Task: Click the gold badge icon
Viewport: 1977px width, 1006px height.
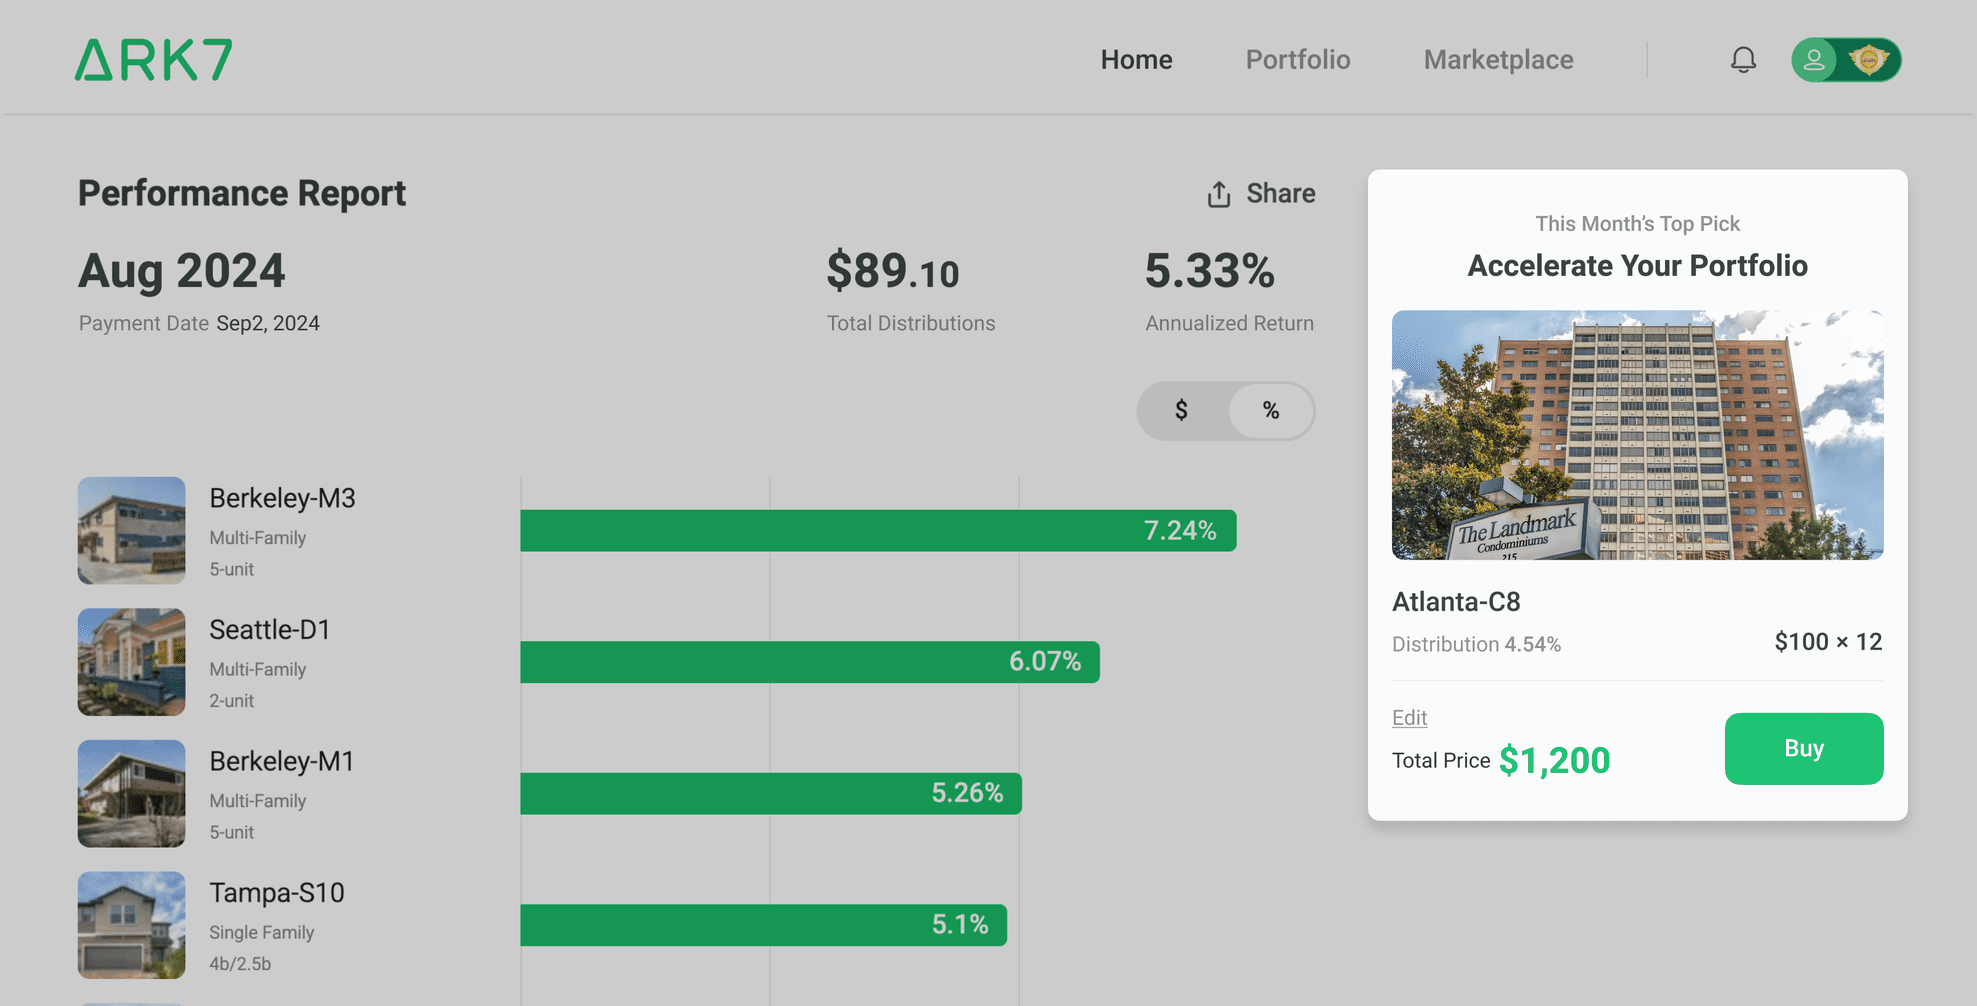Action: (x=1868, y=60)
